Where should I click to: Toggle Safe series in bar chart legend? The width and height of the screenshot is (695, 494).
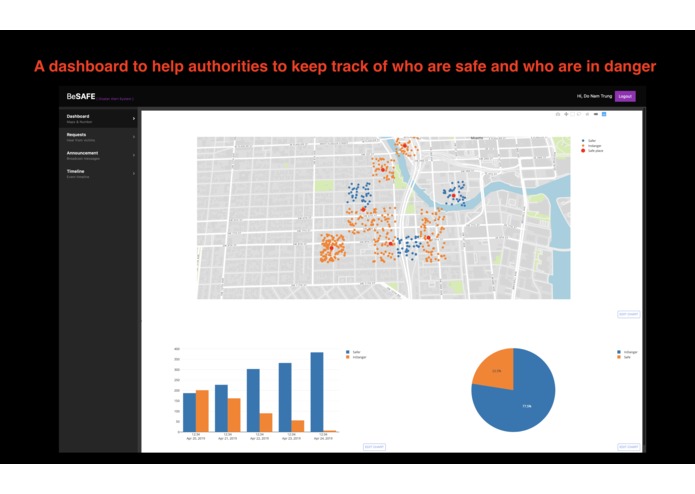[x=353, y=352]
